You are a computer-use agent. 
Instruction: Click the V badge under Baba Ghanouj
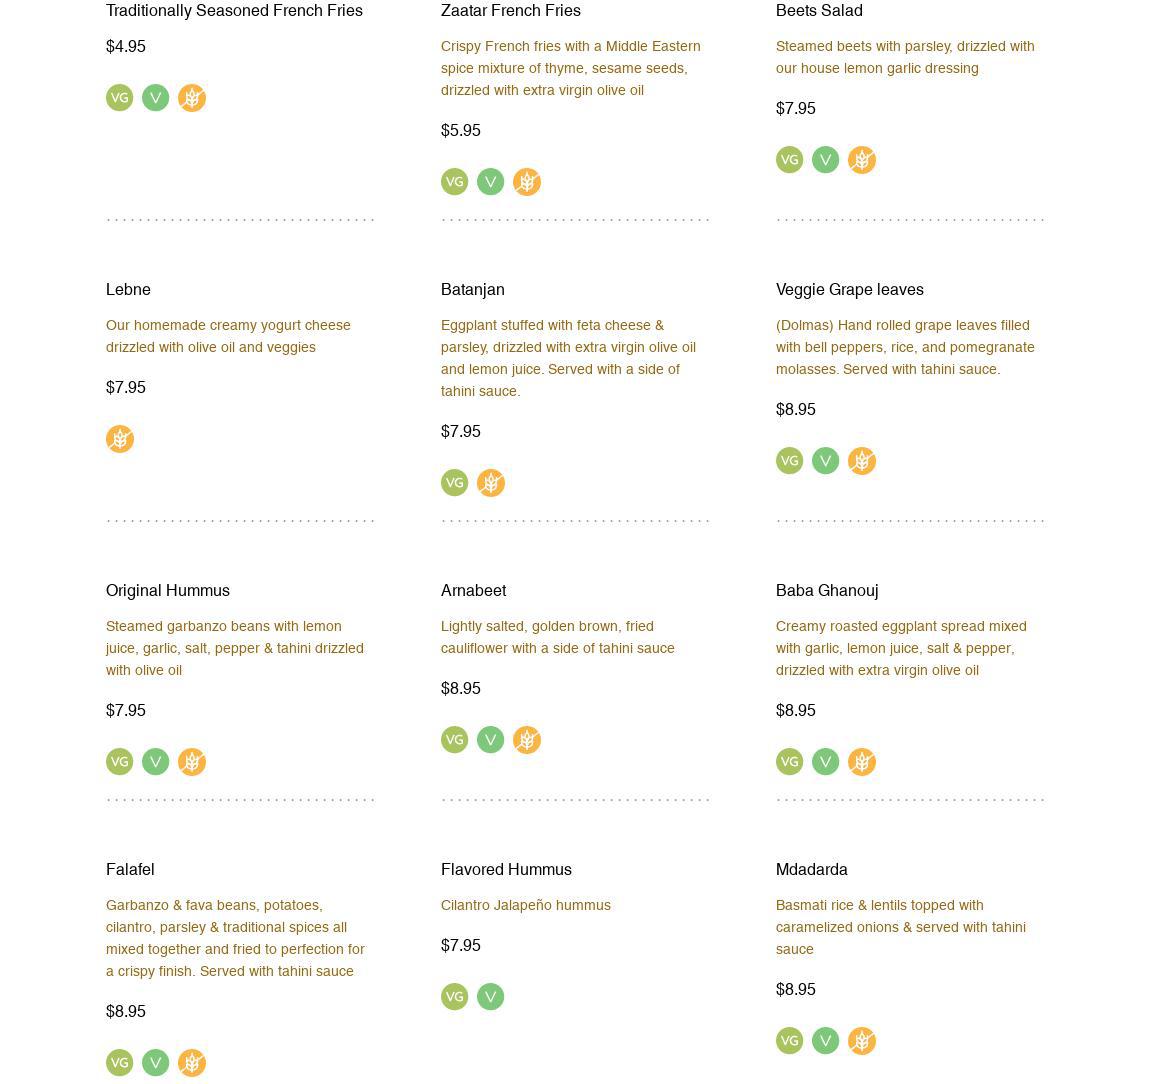click(x=826, y=762)
